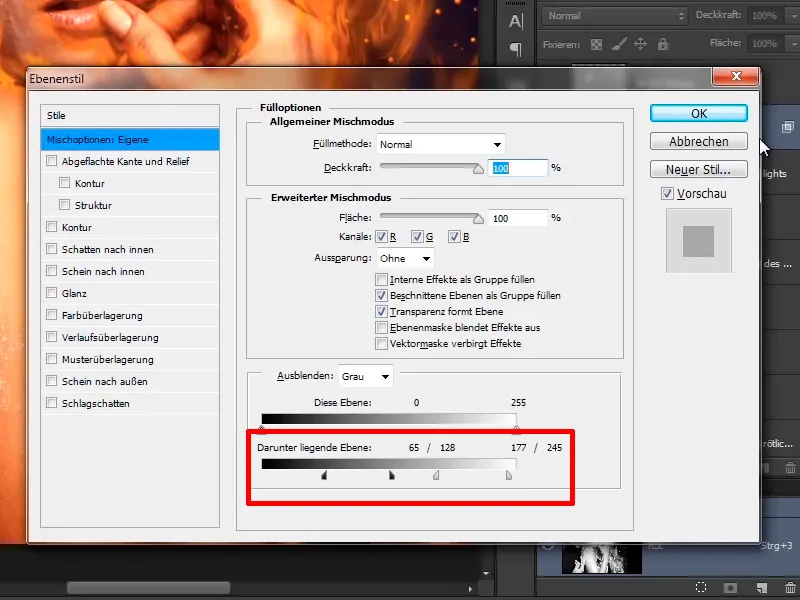Click the Fläche value field in dialog
Viewport: 800px width, 600px height.
518,218
